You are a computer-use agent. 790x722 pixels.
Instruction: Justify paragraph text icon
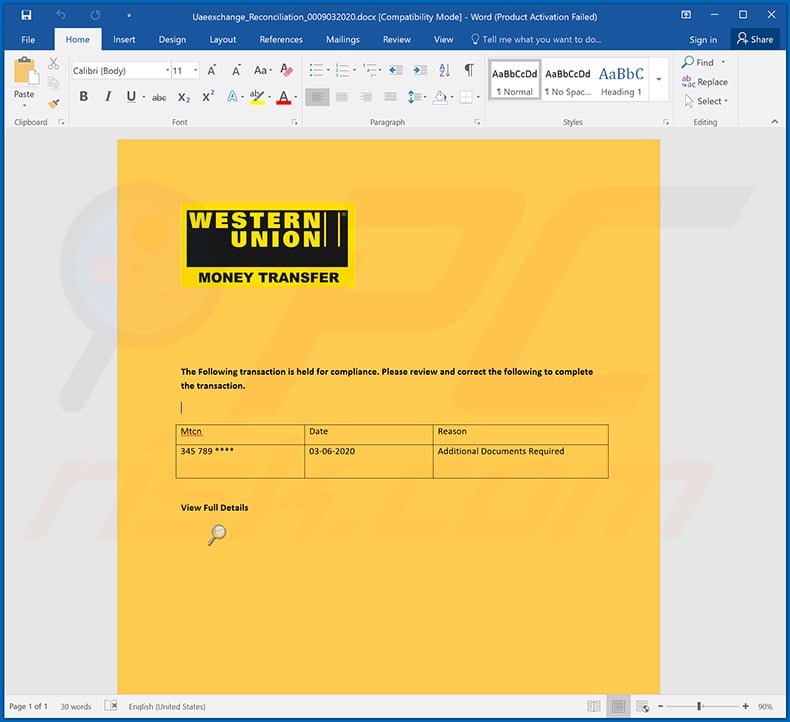(390, 97)
